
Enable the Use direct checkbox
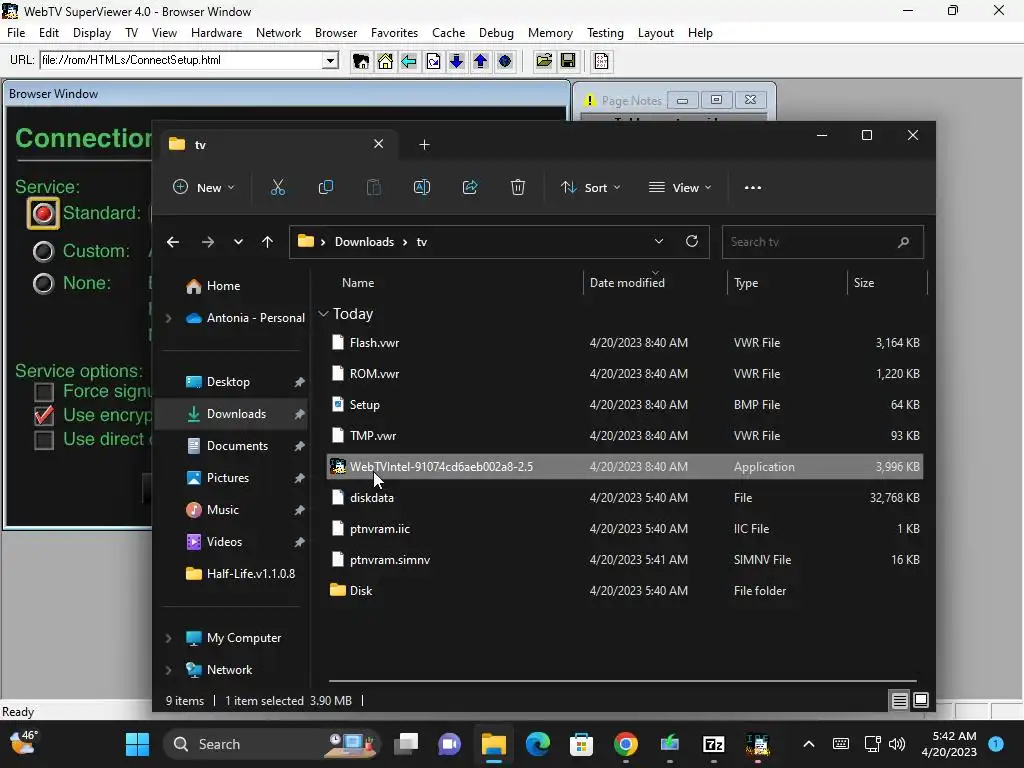44,440
